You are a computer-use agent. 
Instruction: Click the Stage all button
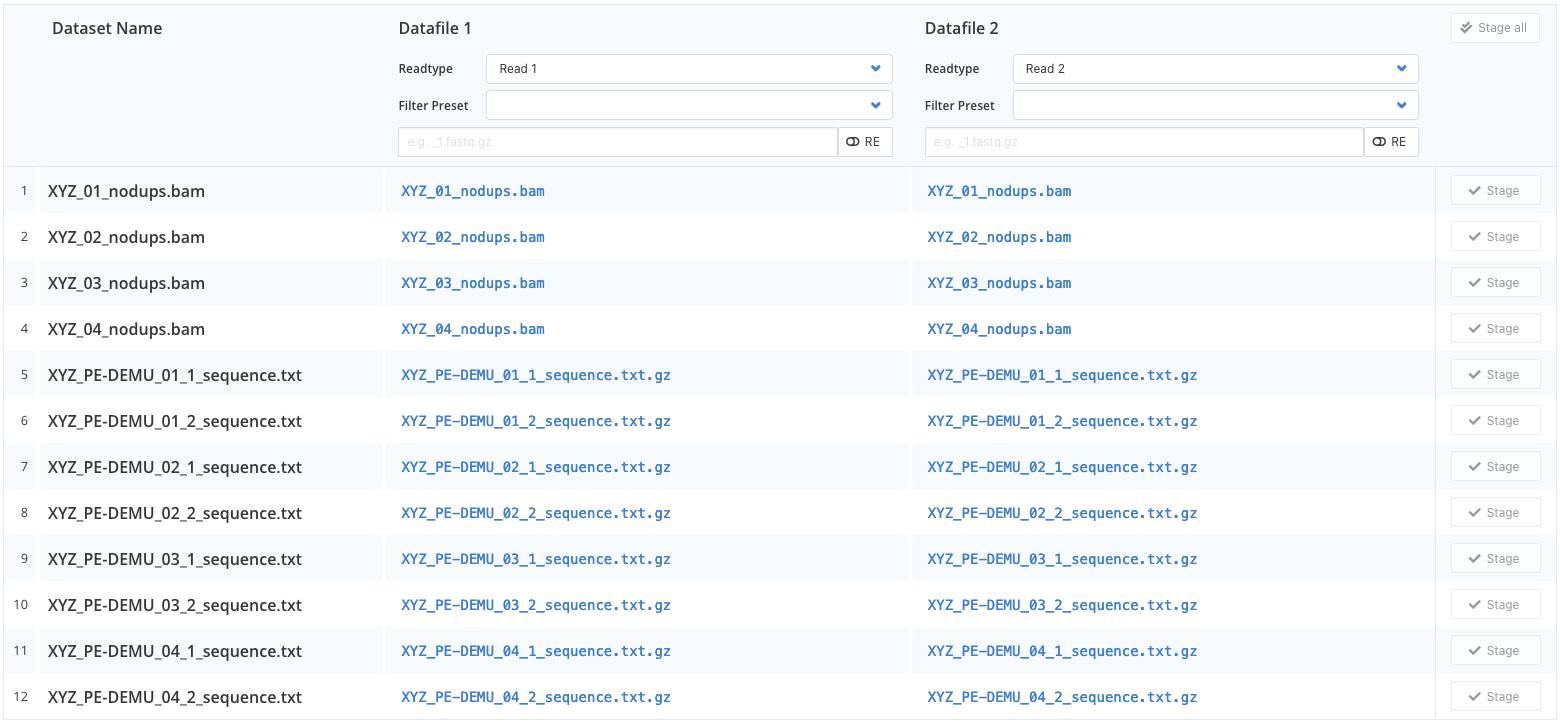(x=1495, y=28)
